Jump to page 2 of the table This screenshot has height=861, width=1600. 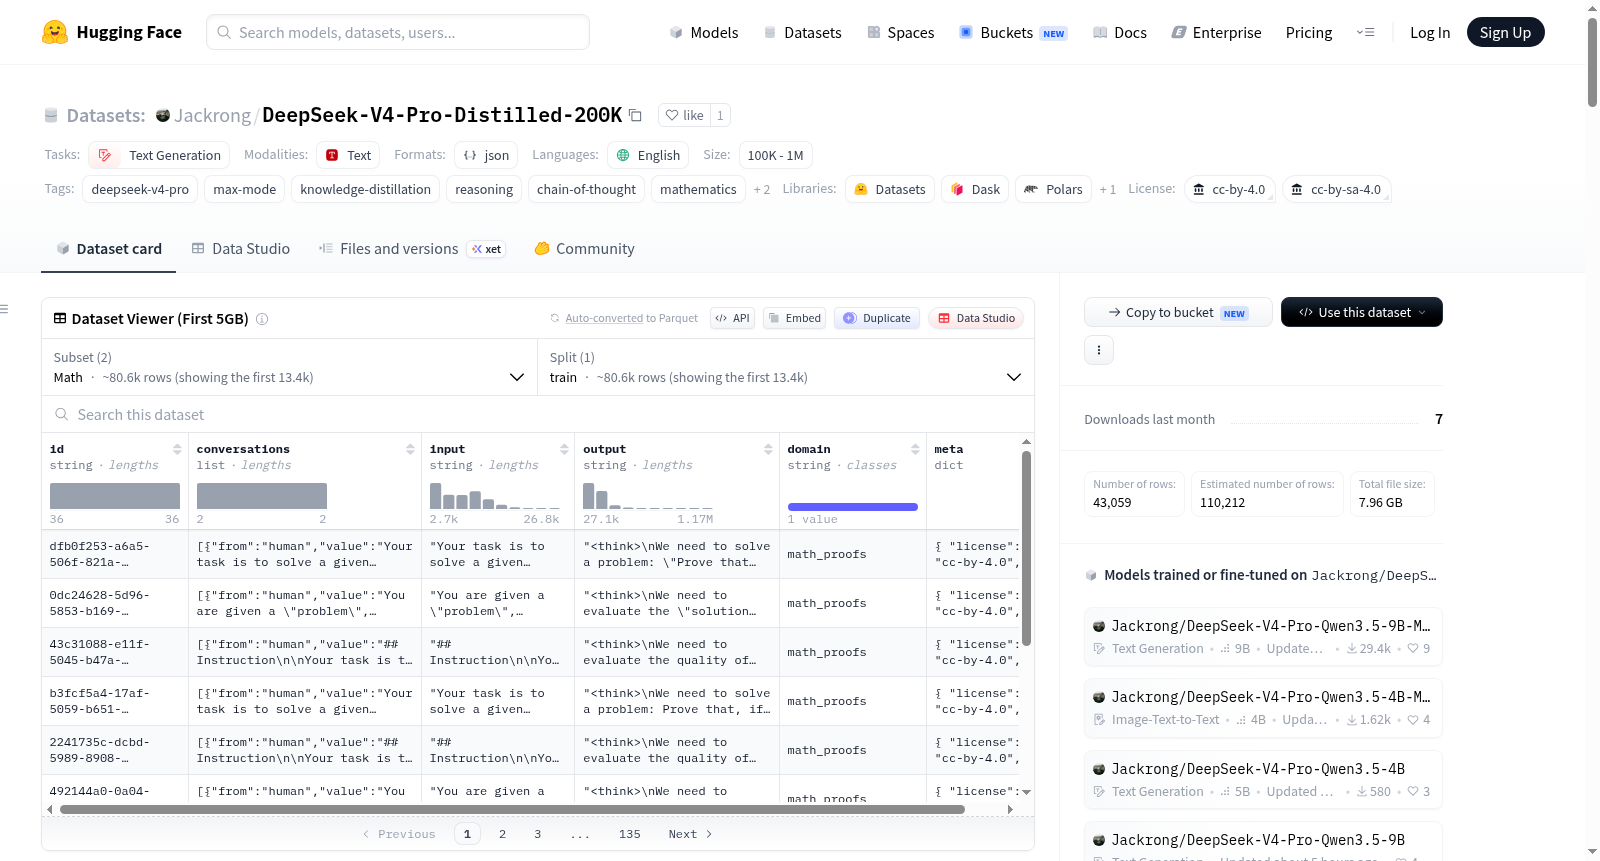pyautogui.click(x=502, y=834)
